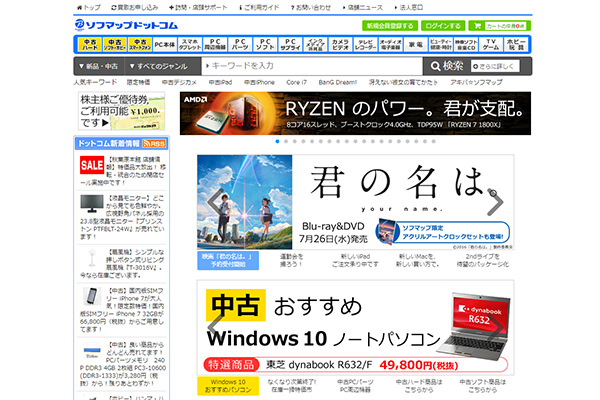Select the 2ndライブ tab
This screenshot has width=600, height=400.
[483, 260]
